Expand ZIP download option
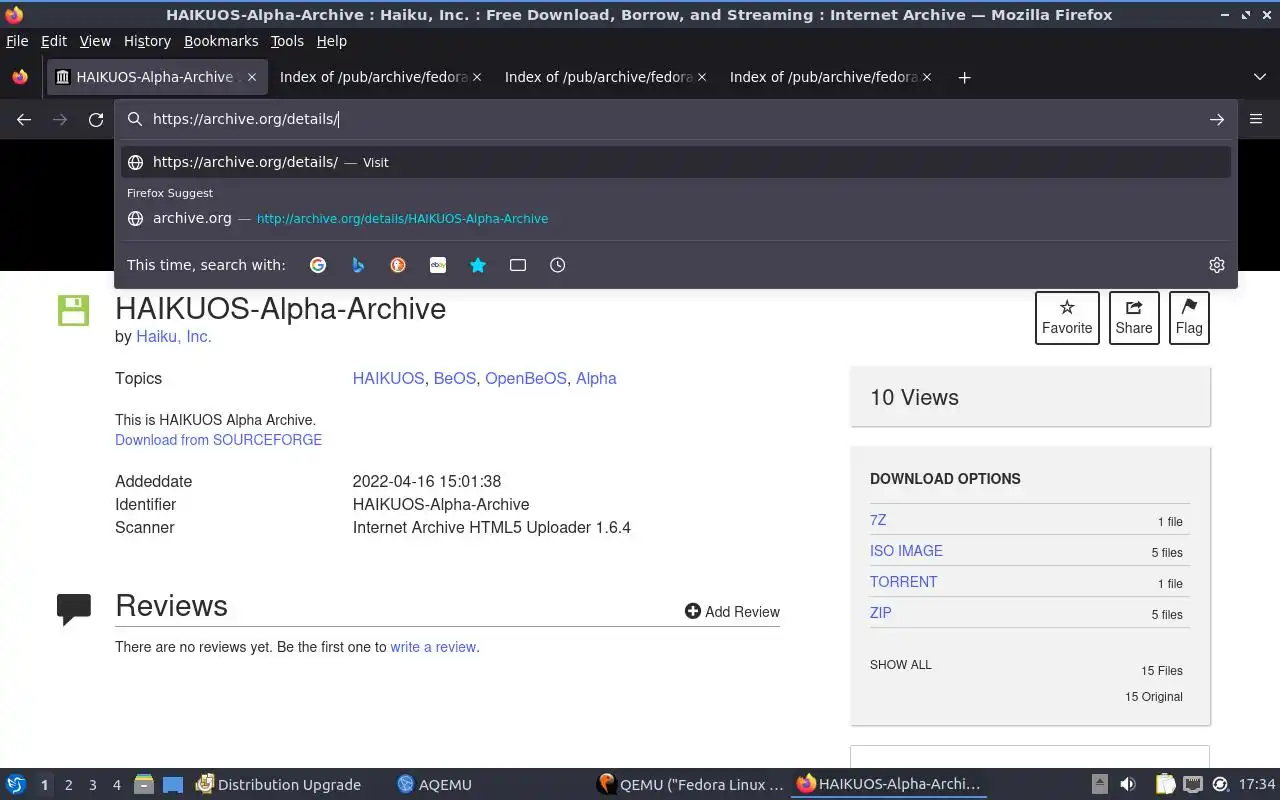Viewport: 1280px width, 800px height. [x=881, y=613]
